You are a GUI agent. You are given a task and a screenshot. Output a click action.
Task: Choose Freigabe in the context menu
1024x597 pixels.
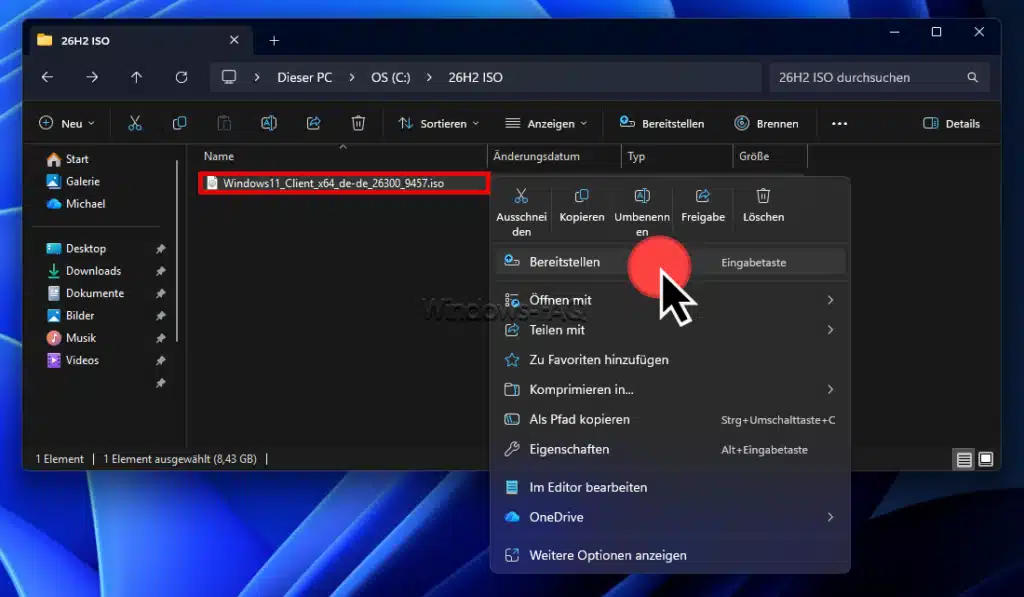pos(703,206)
